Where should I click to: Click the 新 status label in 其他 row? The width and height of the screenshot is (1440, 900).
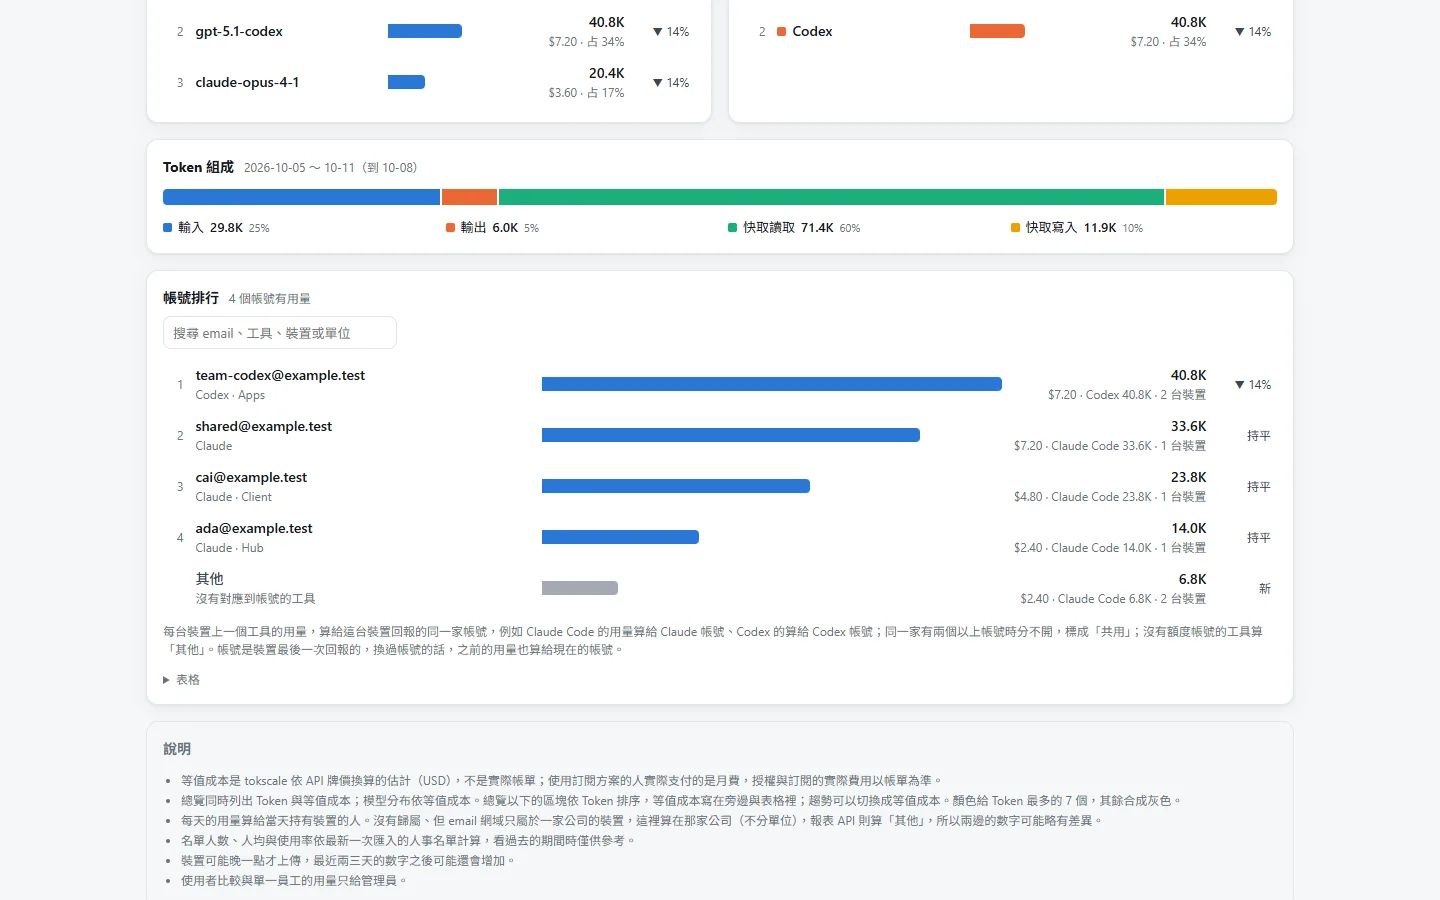[1265, 589]
